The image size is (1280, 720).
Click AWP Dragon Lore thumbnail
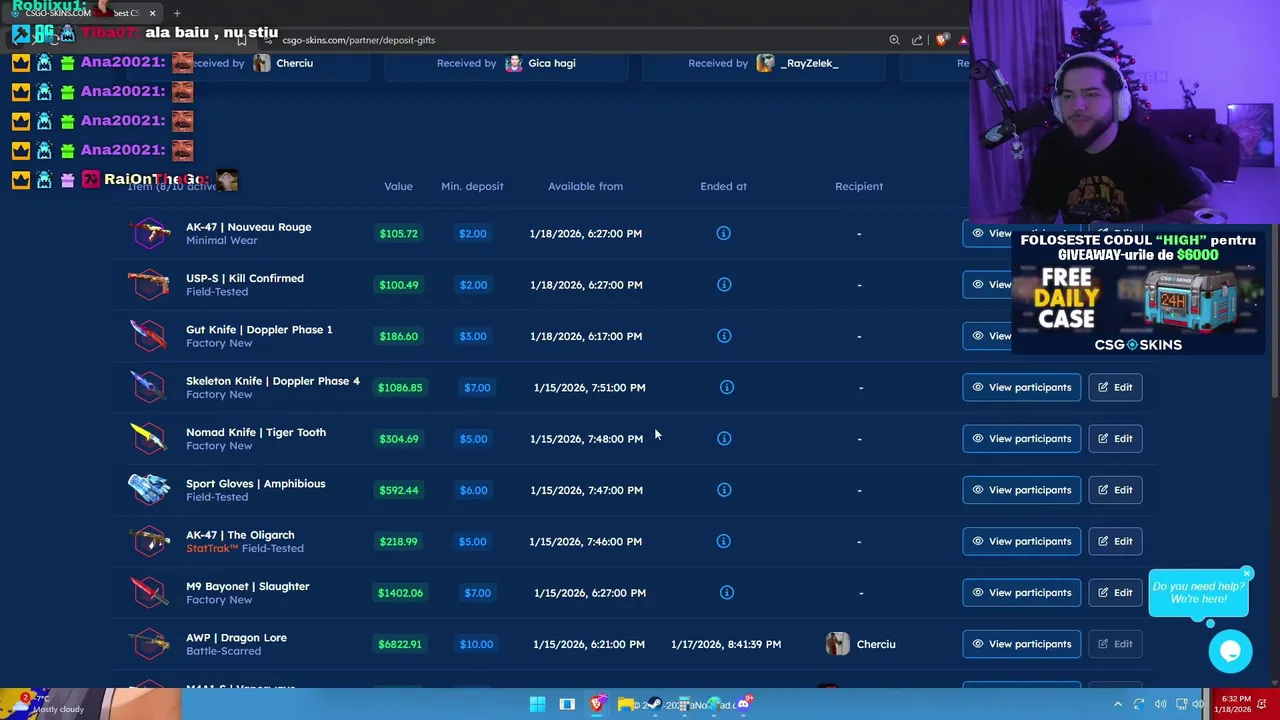click(x=149, y=644)
